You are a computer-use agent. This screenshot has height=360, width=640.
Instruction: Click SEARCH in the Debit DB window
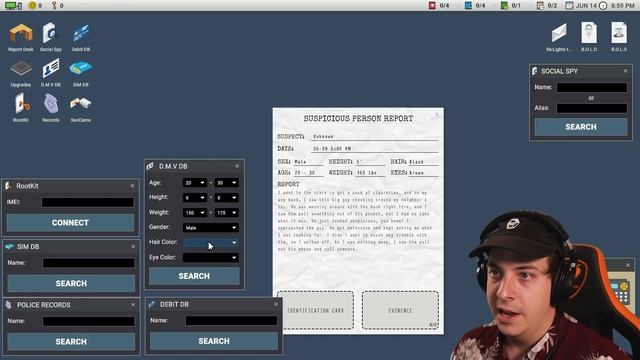coord(214,341)
